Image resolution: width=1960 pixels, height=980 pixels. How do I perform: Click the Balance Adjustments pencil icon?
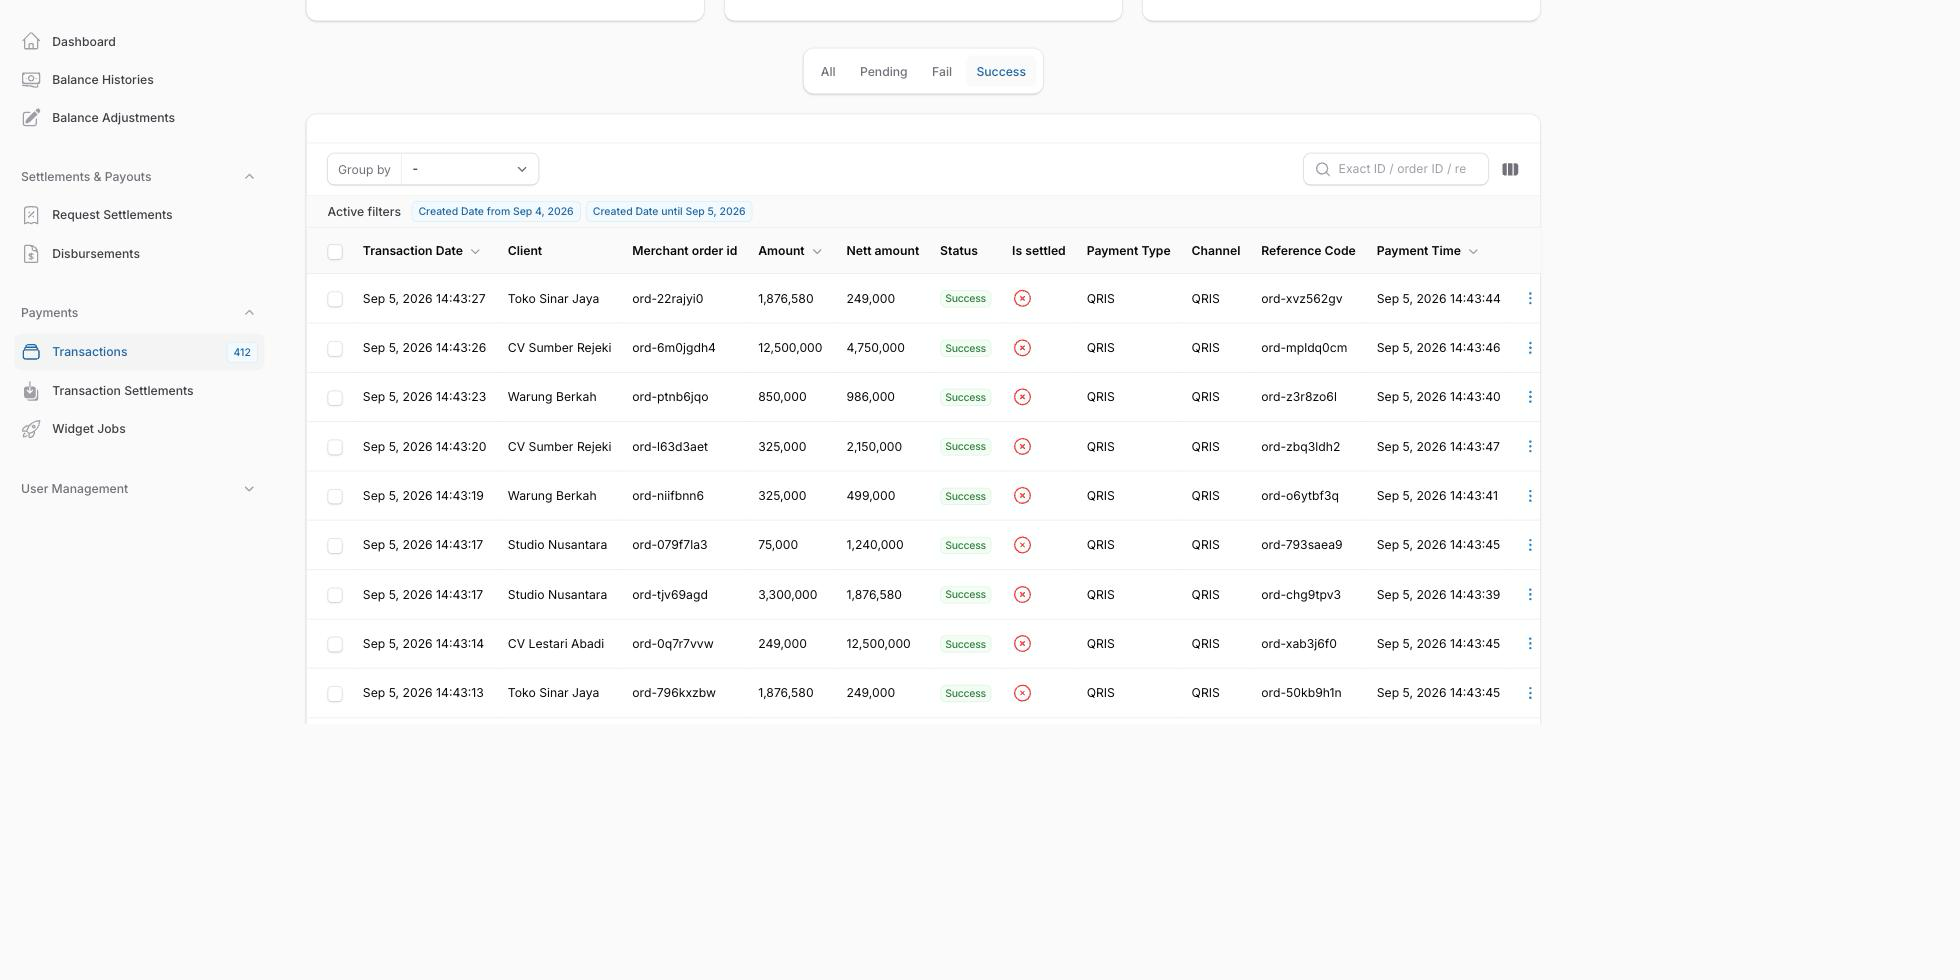tap(31, 117)
